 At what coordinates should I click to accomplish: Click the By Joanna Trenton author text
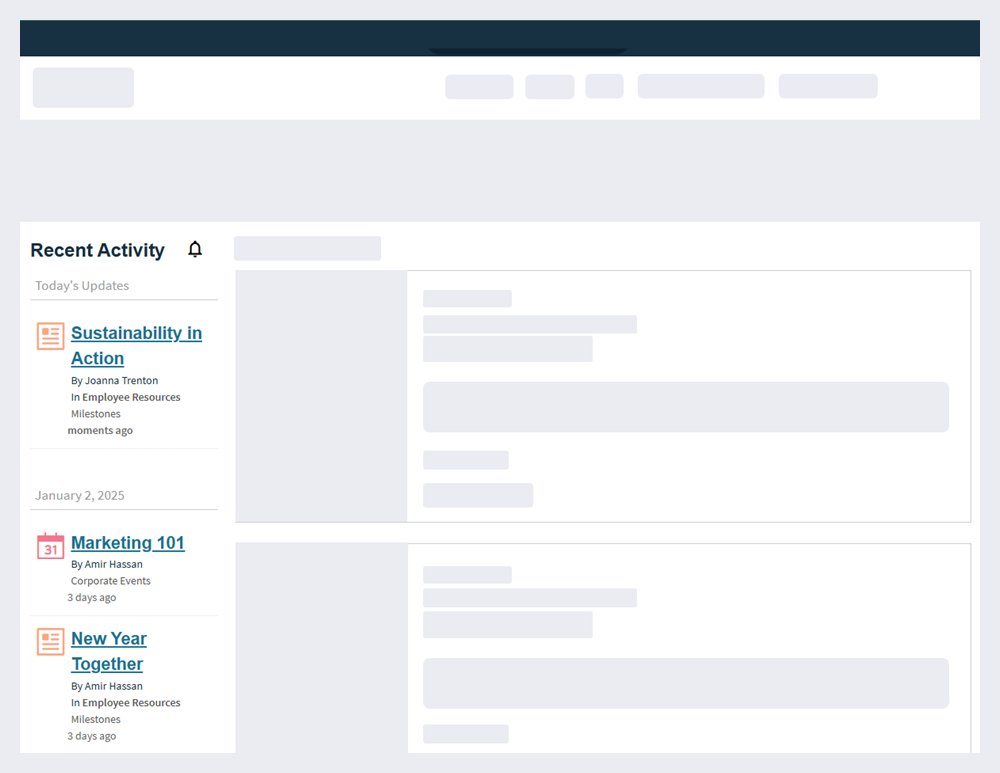(x=114, y=381)
